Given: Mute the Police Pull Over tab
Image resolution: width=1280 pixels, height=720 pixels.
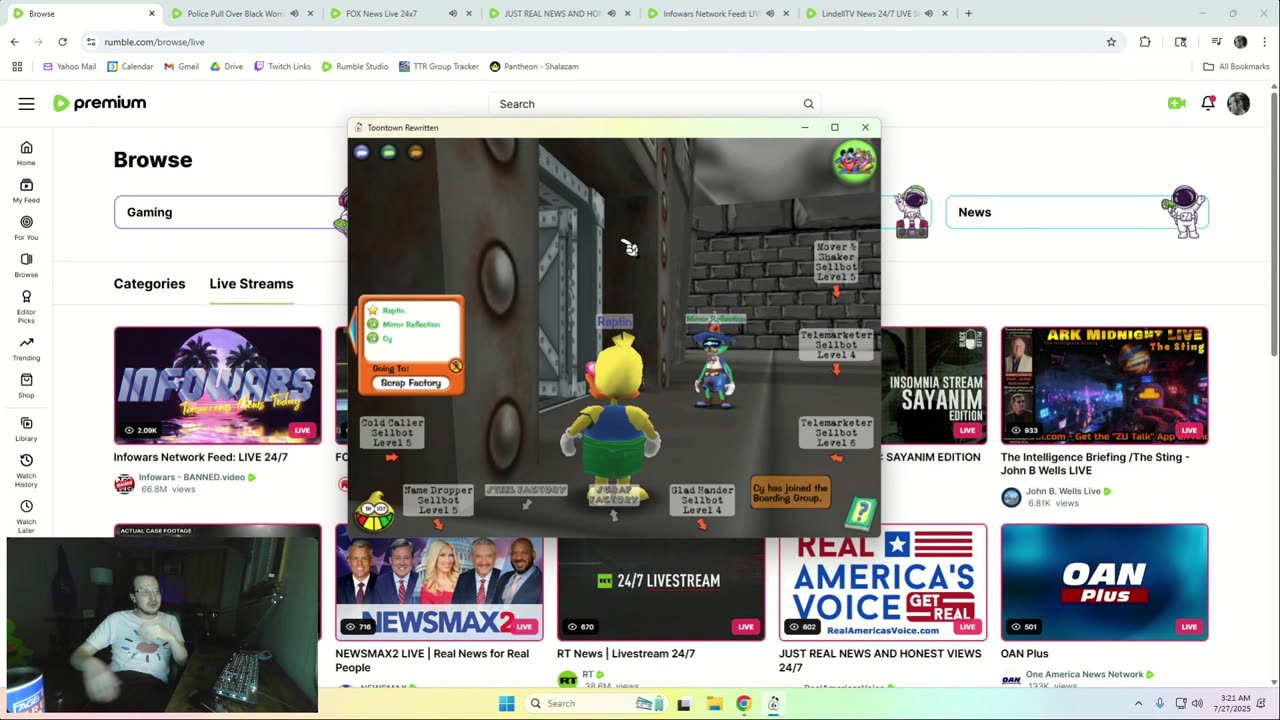Looking at the screenshot, I should pyautogui.click(x=294, y=14).
